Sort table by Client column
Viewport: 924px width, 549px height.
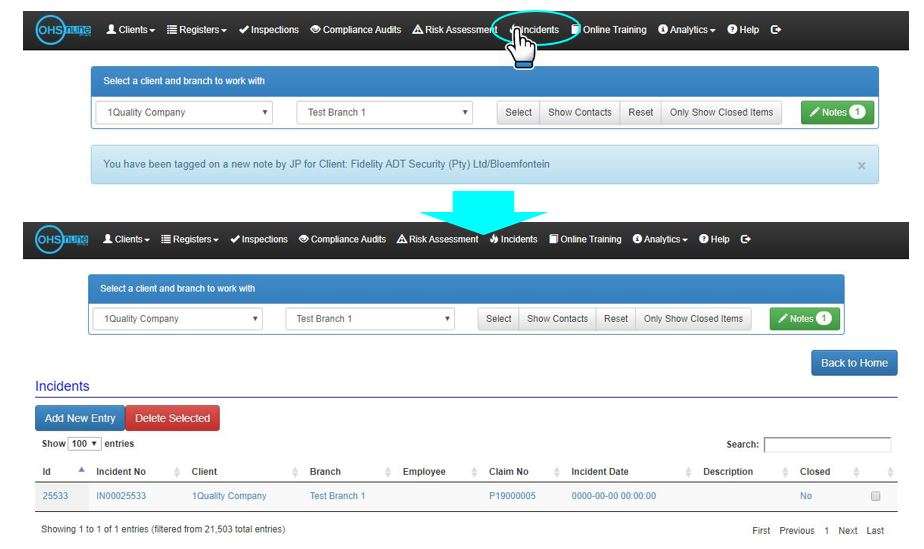pyautogui.click(x=244, y=471)
